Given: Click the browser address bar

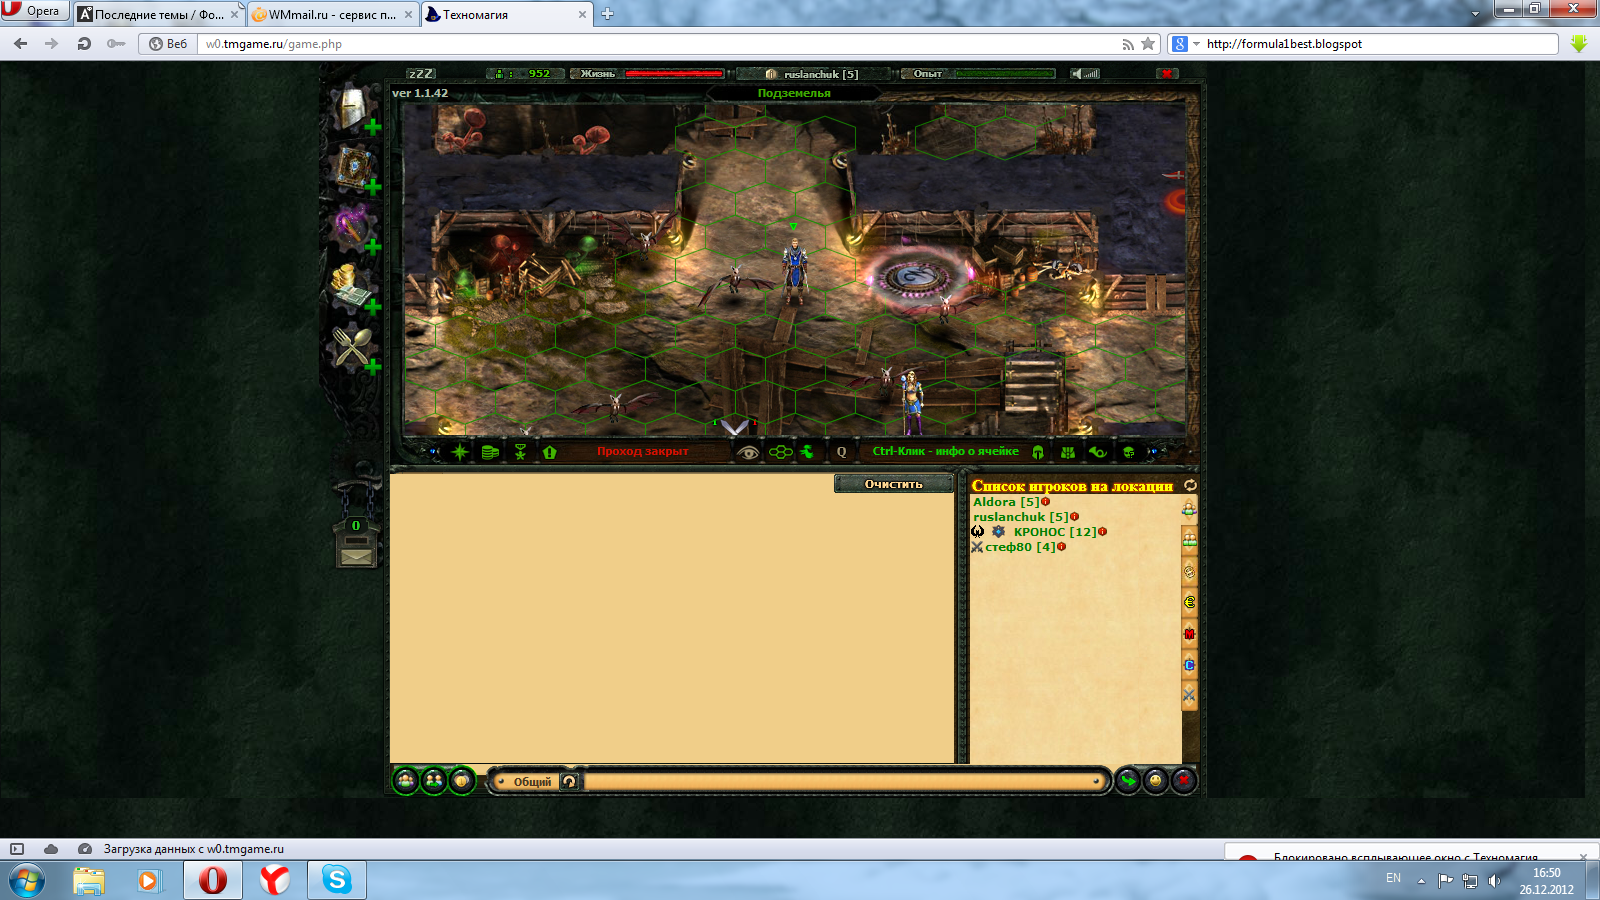Looking at the screenshot, I should point(658,44).
